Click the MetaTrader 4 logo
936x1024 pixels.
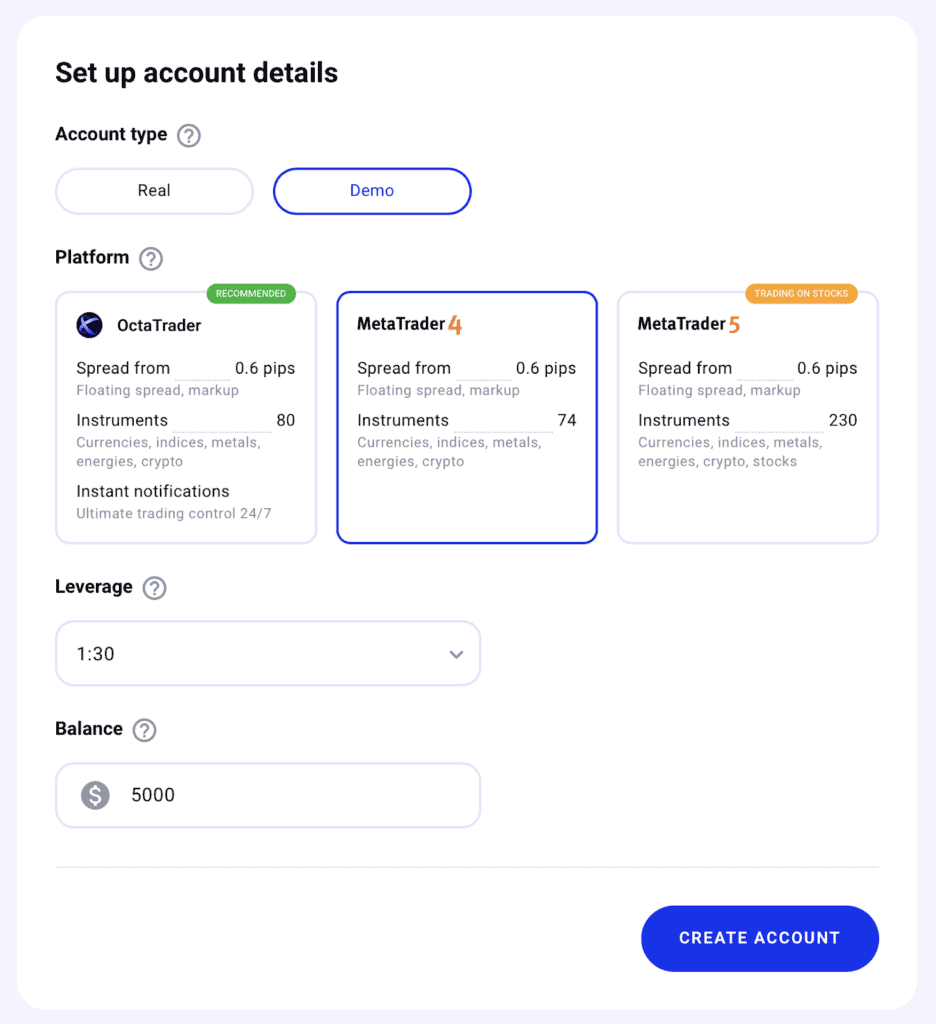click(x=410, y=325)
